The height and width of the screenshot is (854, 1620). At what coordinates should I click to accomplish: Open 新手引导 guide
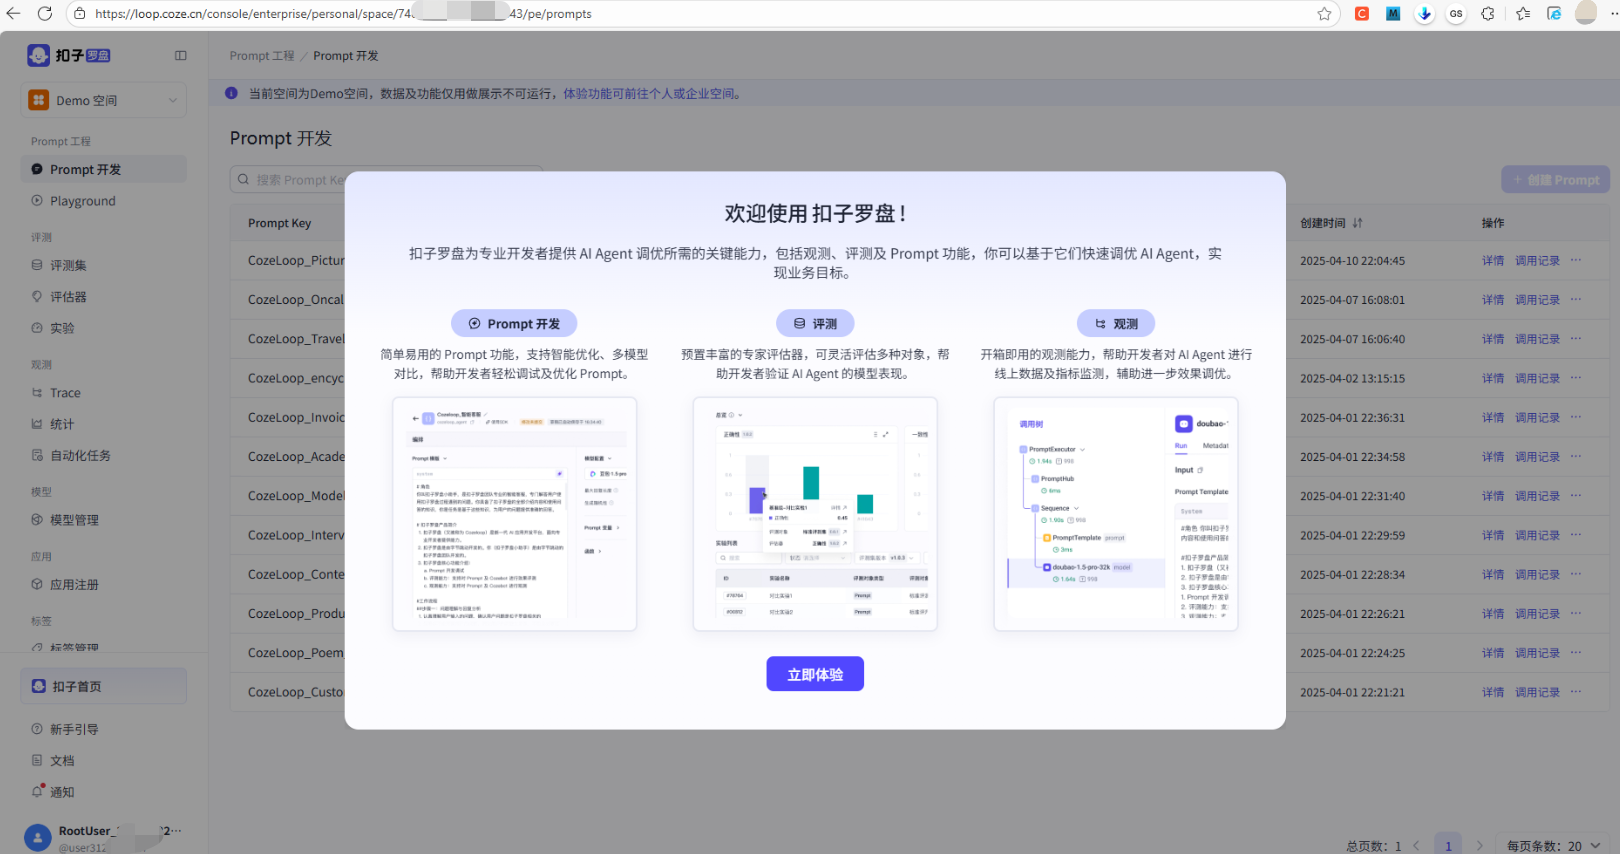(104, 729)
